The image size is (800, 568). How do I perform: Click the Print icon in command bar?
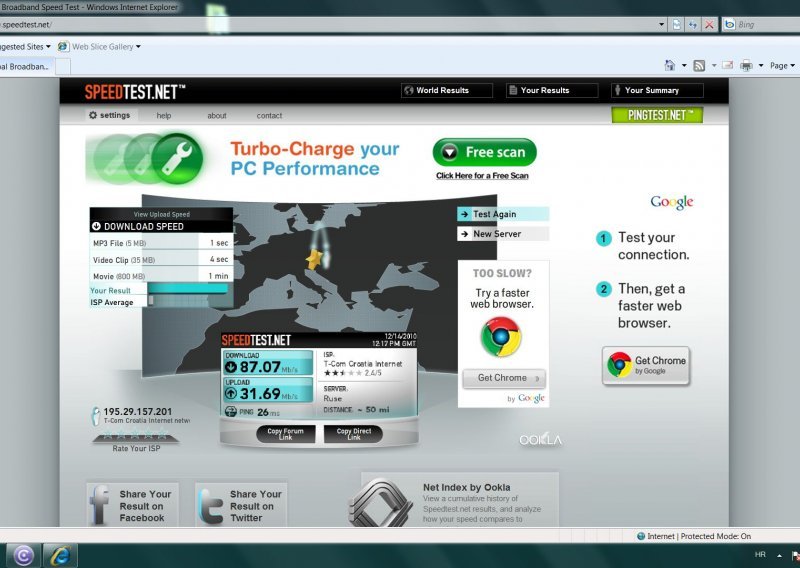point(746,65)
